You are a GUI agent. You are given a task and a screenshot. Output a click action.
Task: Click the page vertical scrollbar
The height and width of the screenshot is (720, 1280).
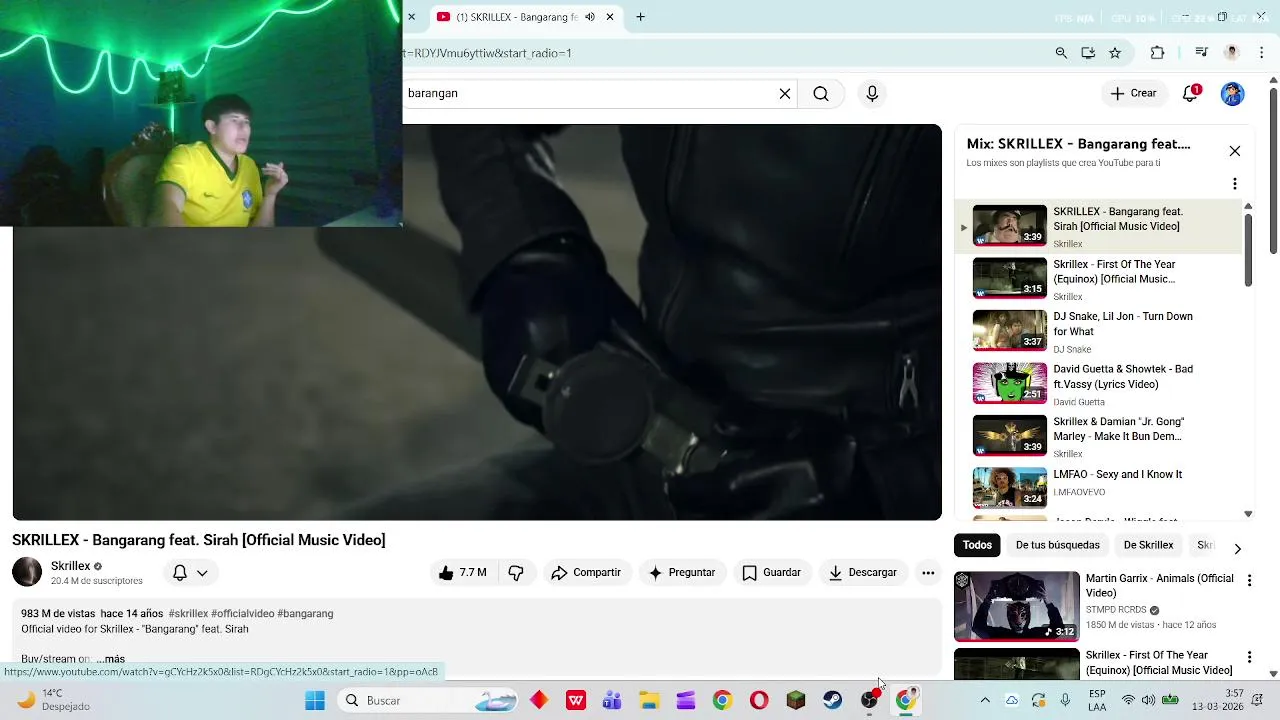tap(1273, 172)
